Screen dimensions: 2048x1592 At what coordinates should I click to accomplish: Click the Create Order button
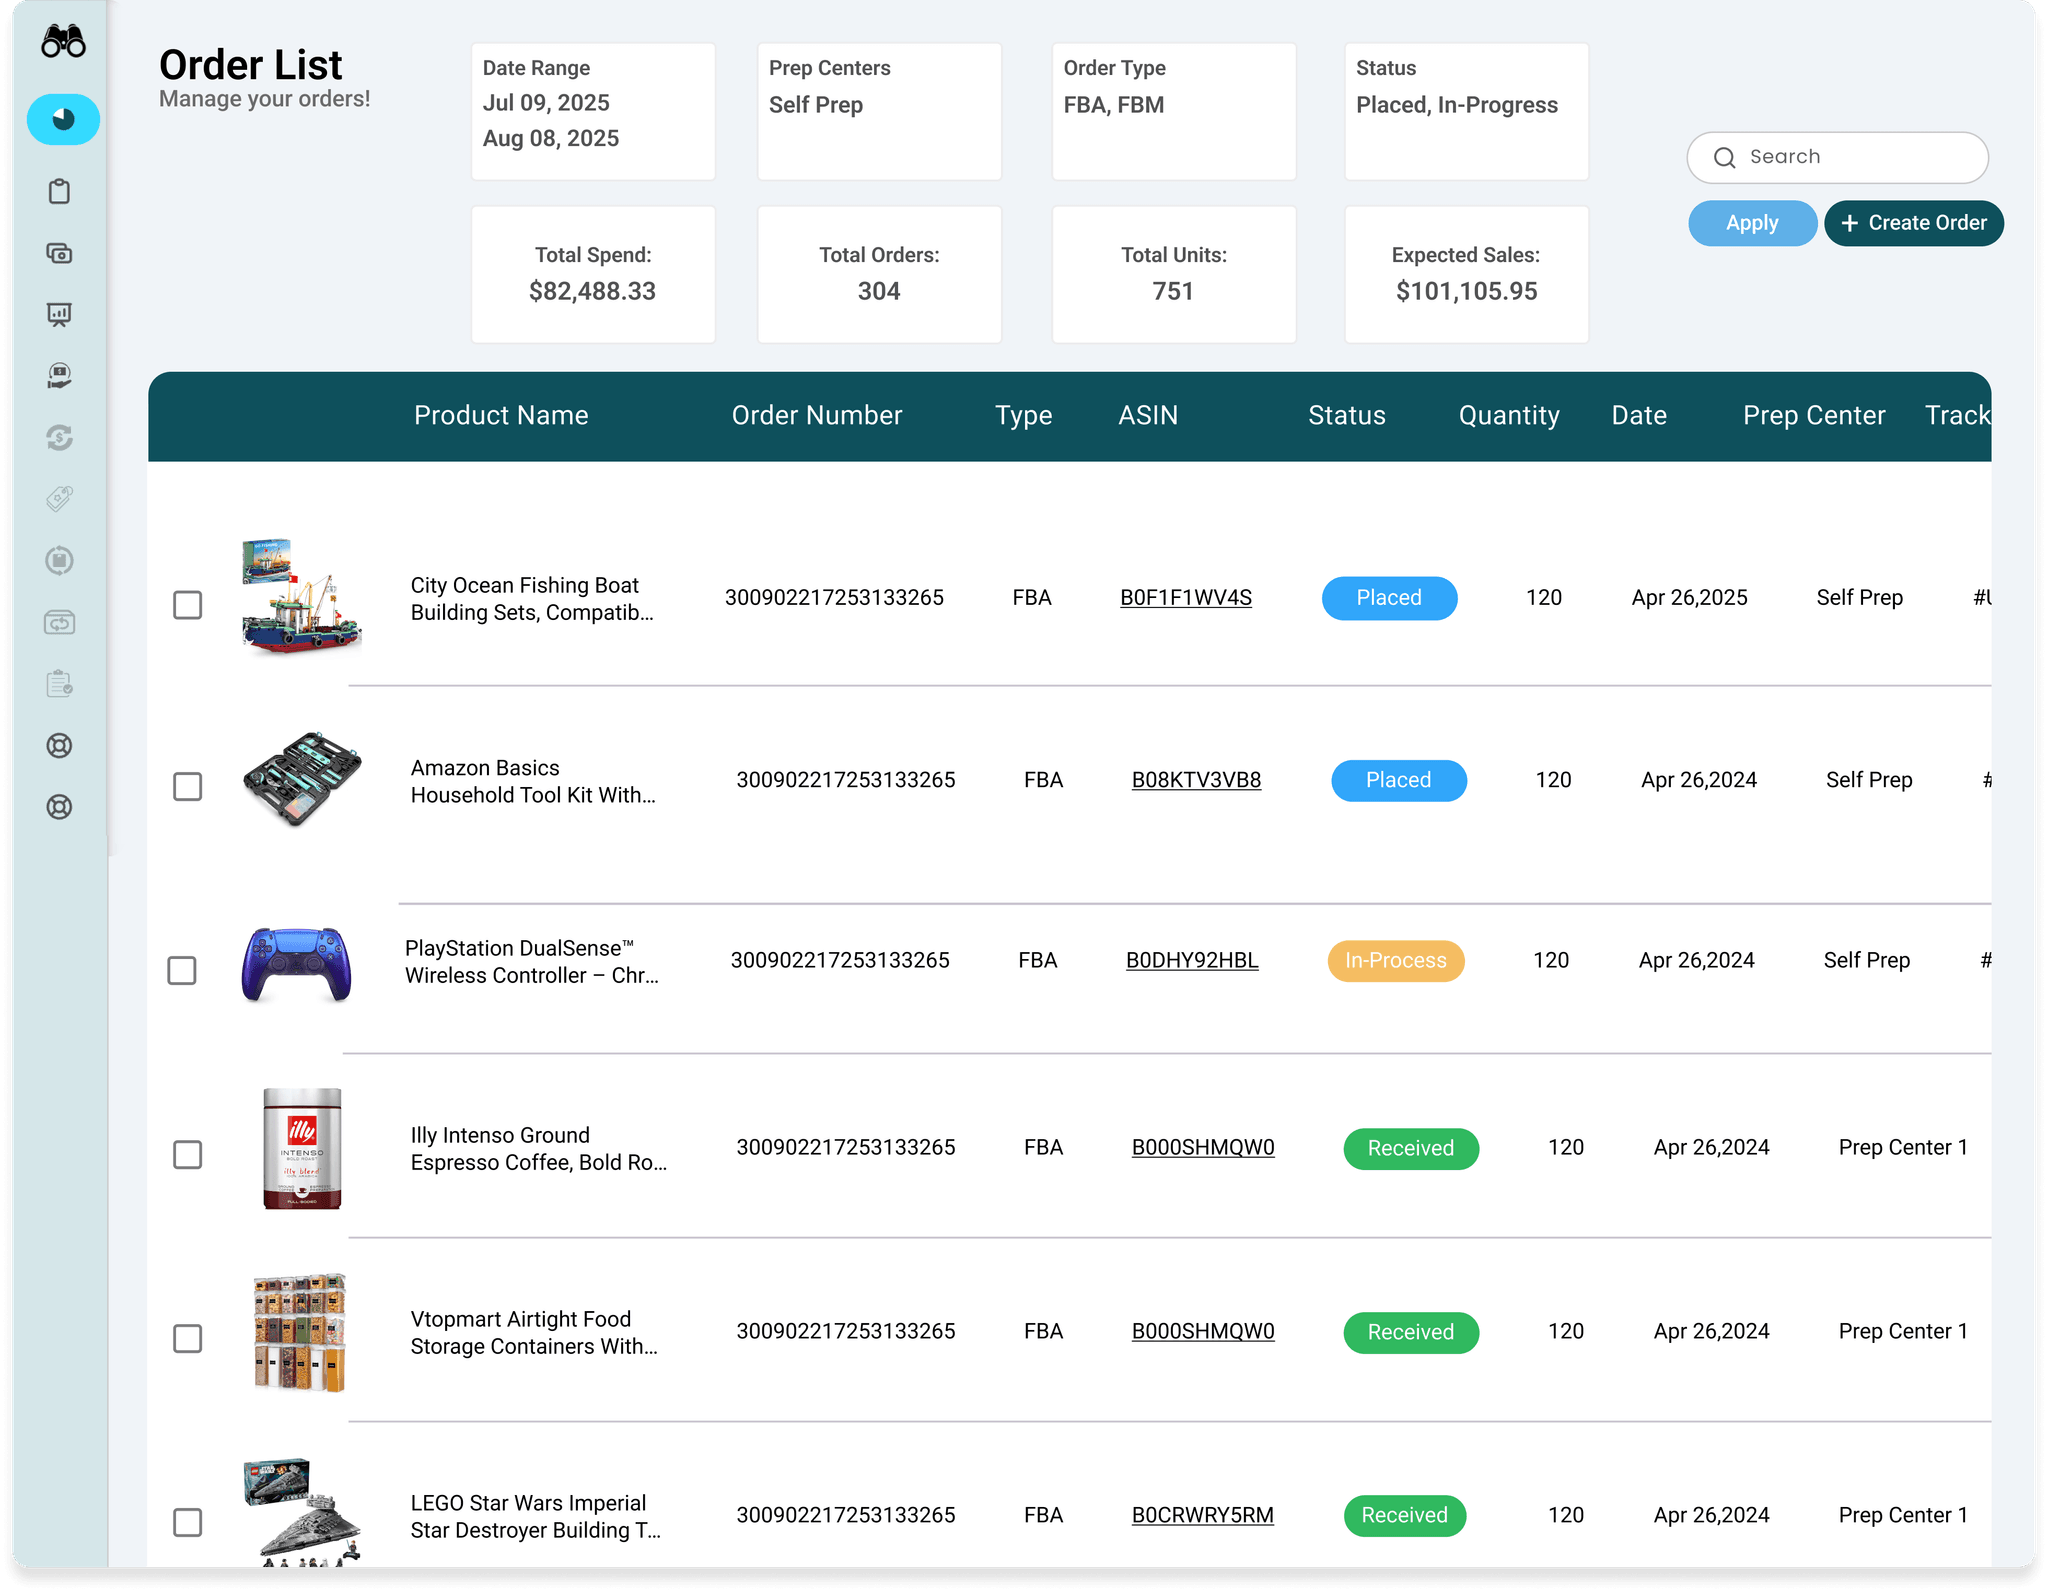click(1913, 223)
